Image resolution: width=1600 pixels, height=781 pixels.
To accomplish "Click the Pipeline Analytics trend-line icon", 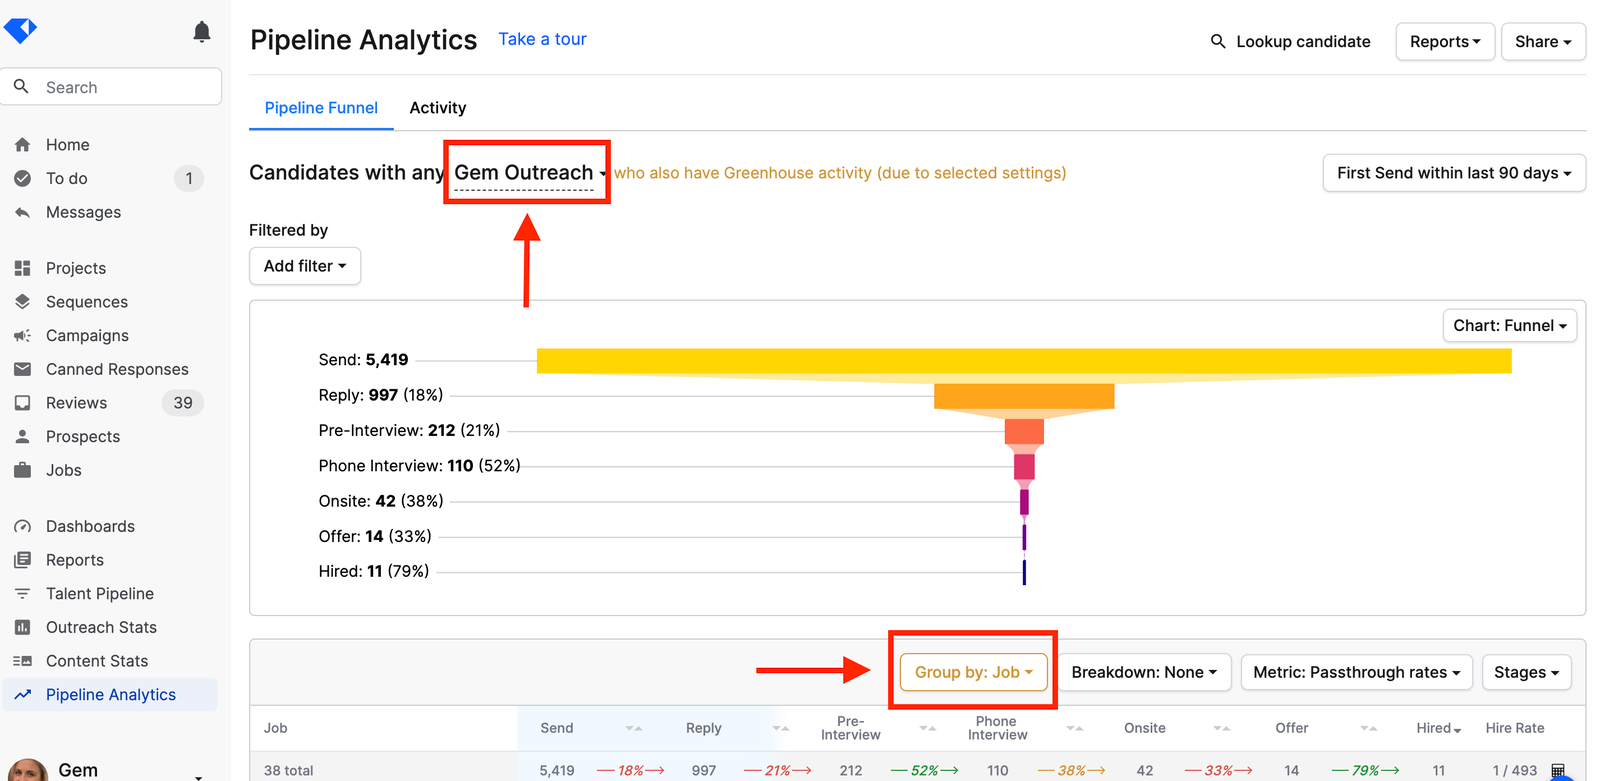I will (x=22, y=694).
